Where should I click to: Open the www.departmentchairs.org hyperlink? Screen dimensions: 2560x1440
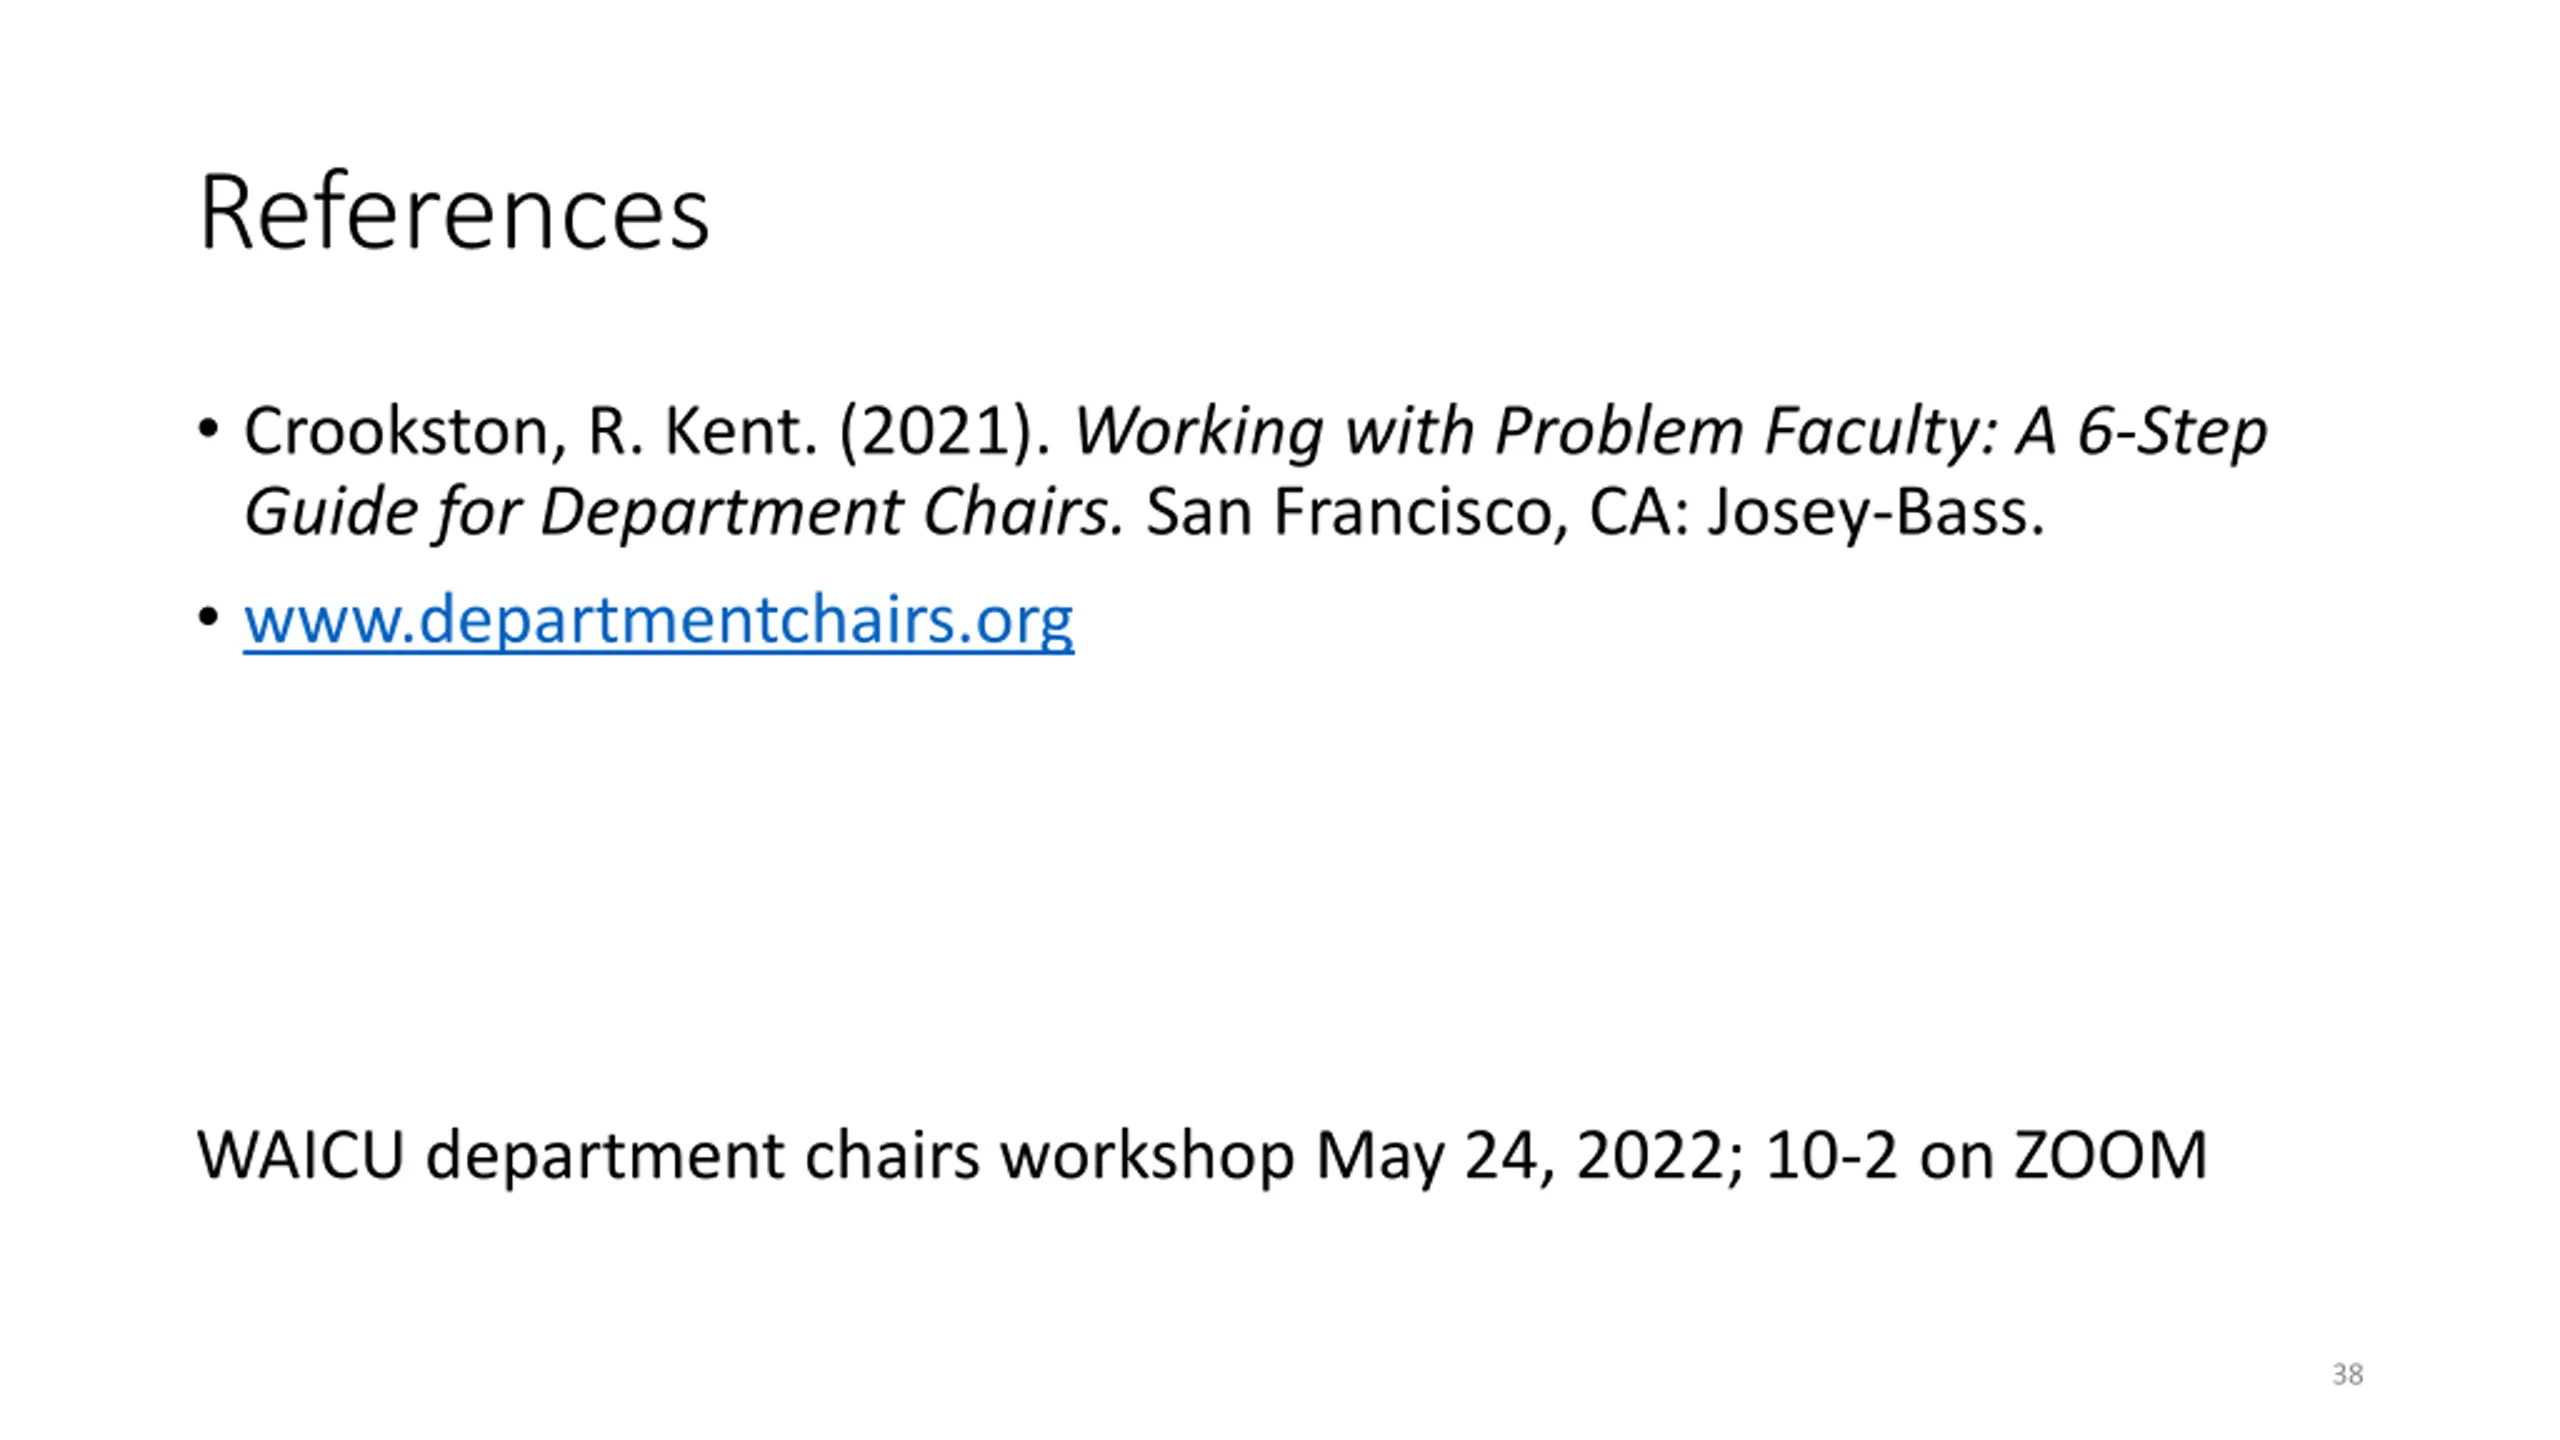point(658,620)
